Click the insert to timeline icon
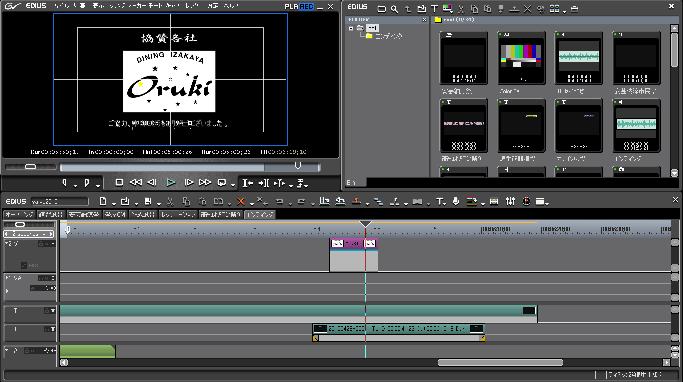 [x=279, y=183]
